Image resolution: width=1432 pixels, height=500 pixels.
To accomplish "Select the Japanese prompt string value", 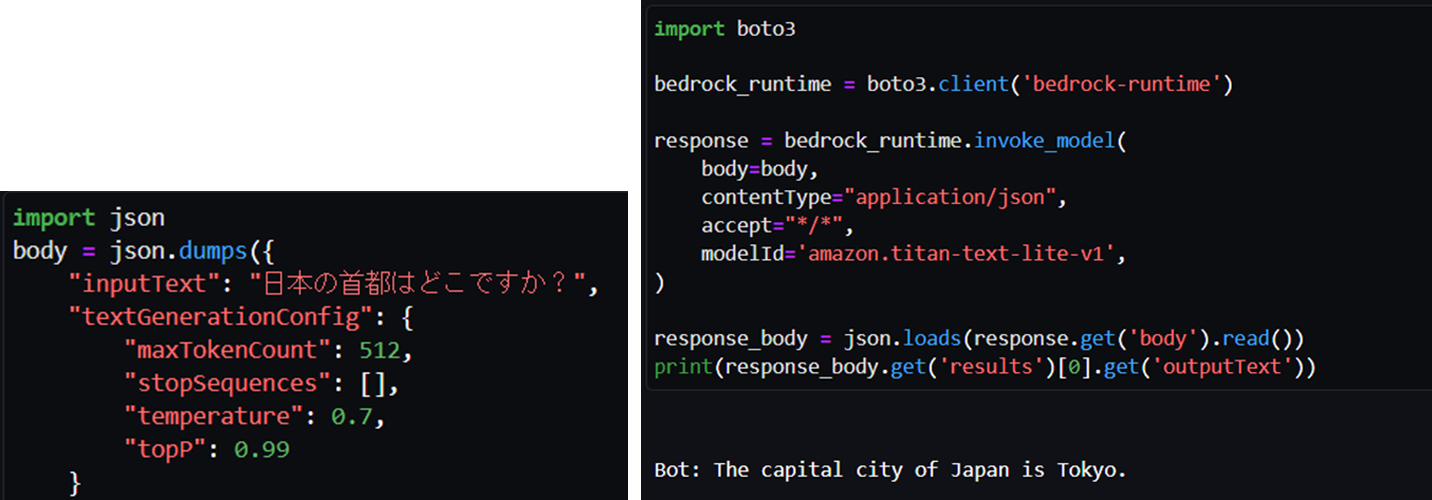I will pyautogui.click(x=419, y=285).
